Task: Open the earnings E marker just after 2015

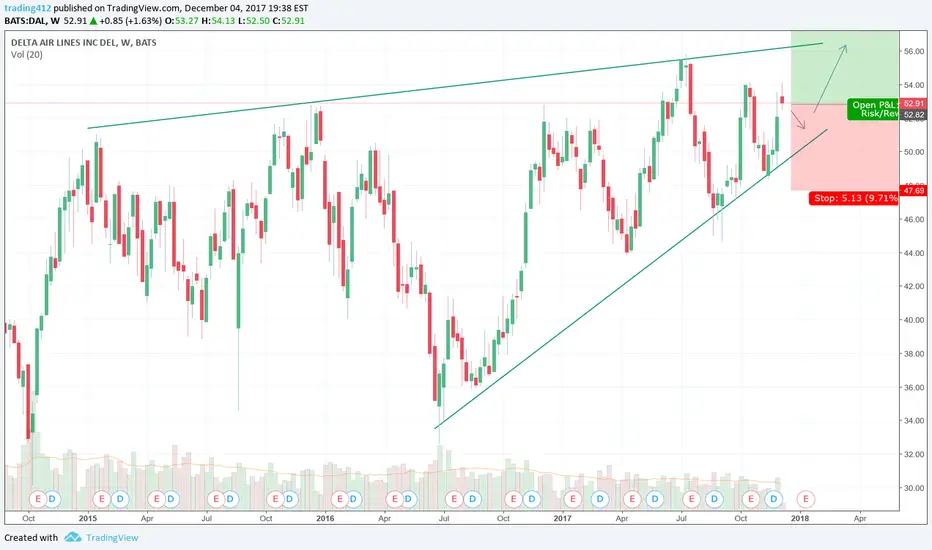Action: pos(102,499)
